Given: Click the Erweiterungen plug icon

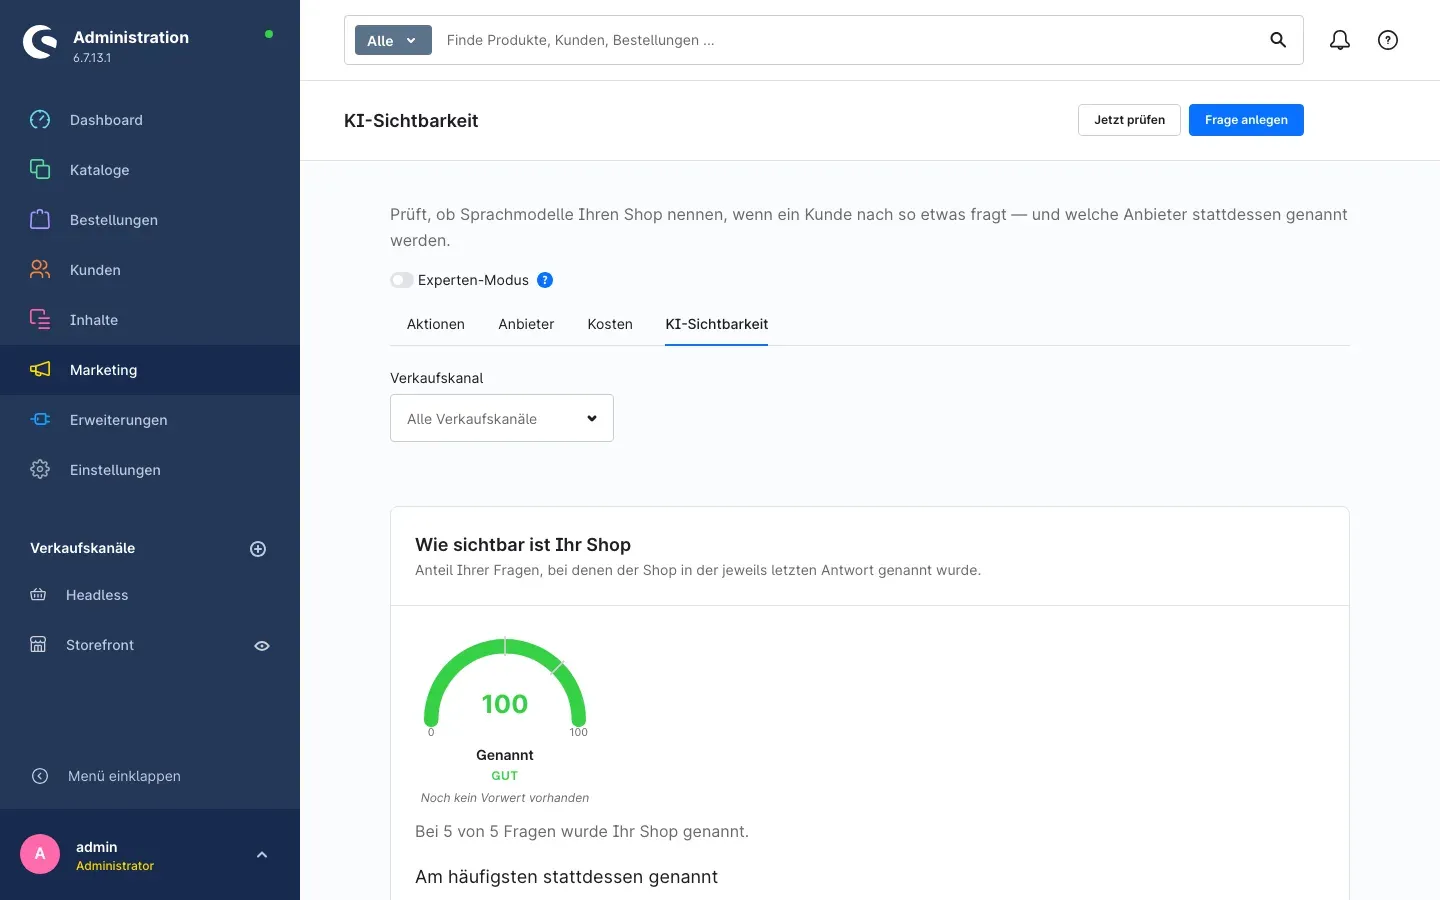Looking at the screenshot, I should [40, 420].
